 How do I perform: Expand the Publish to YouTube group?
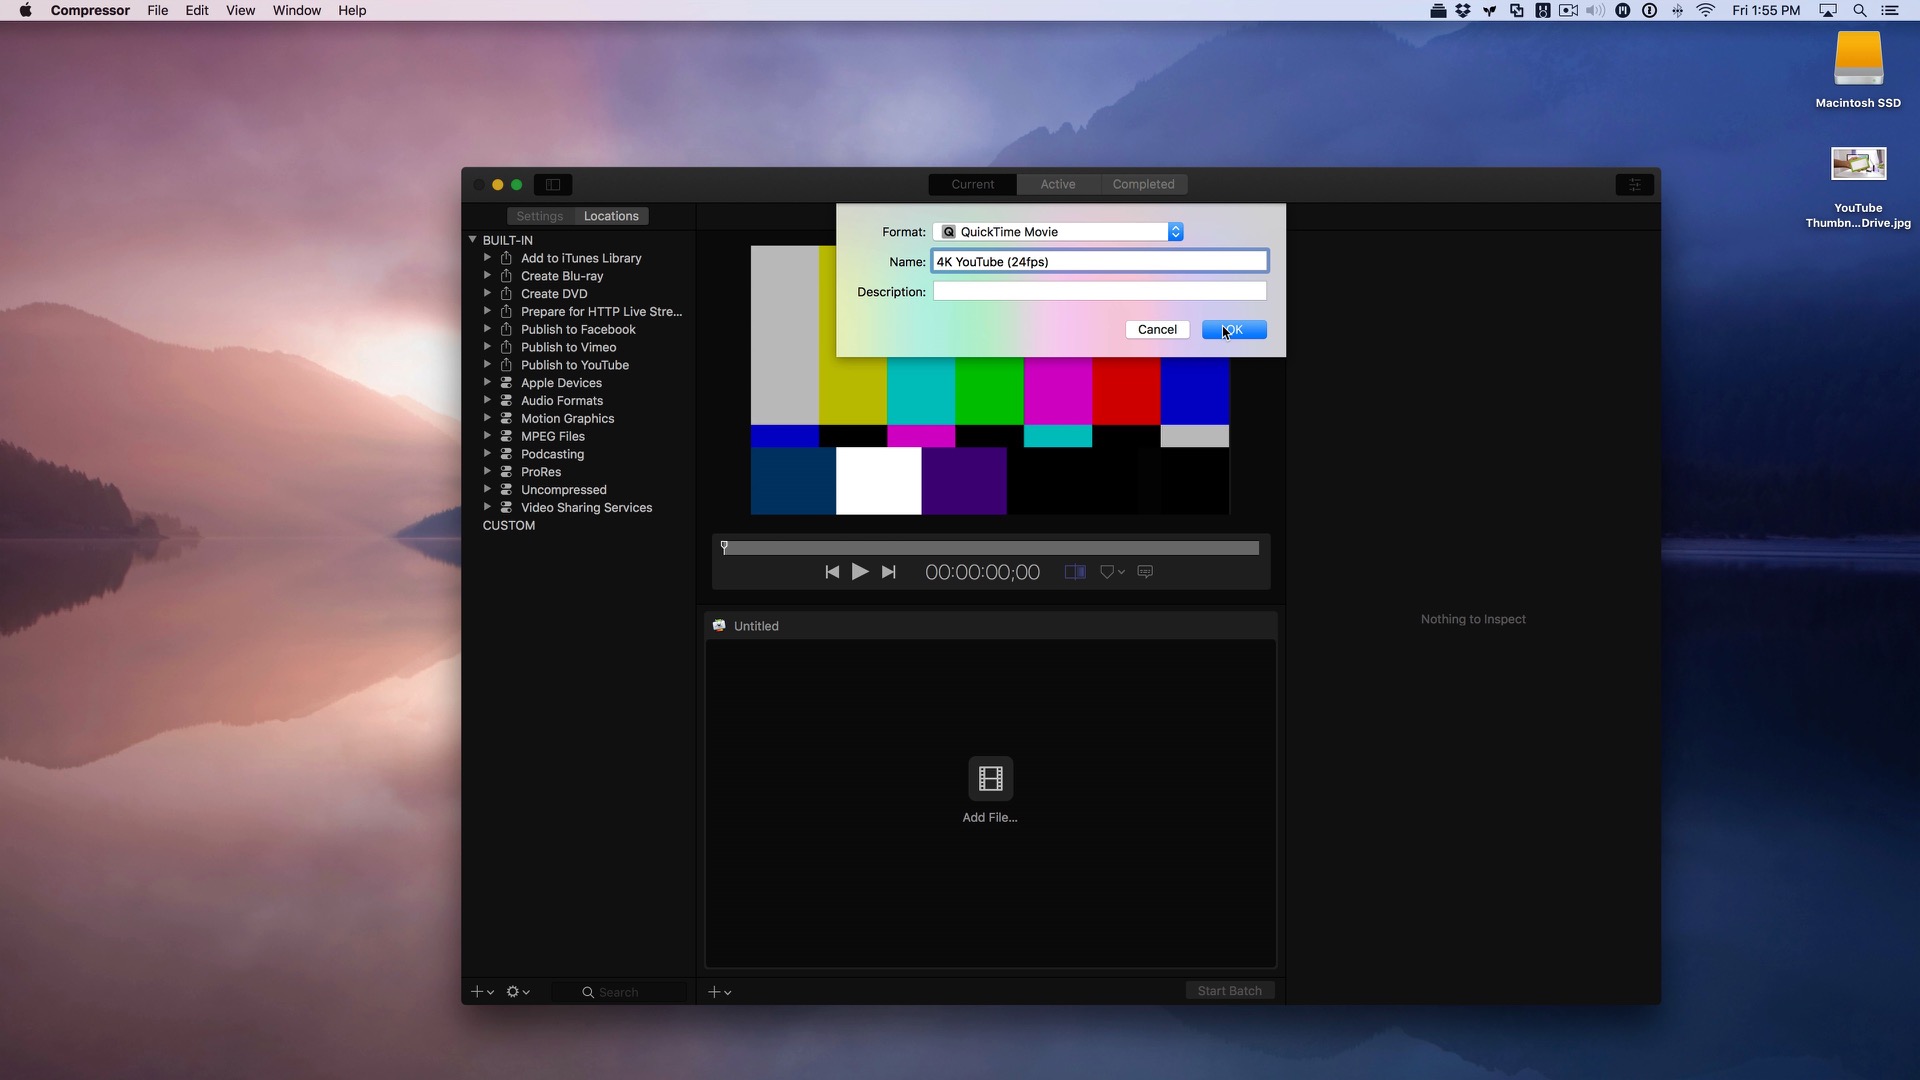coord(487,364)
